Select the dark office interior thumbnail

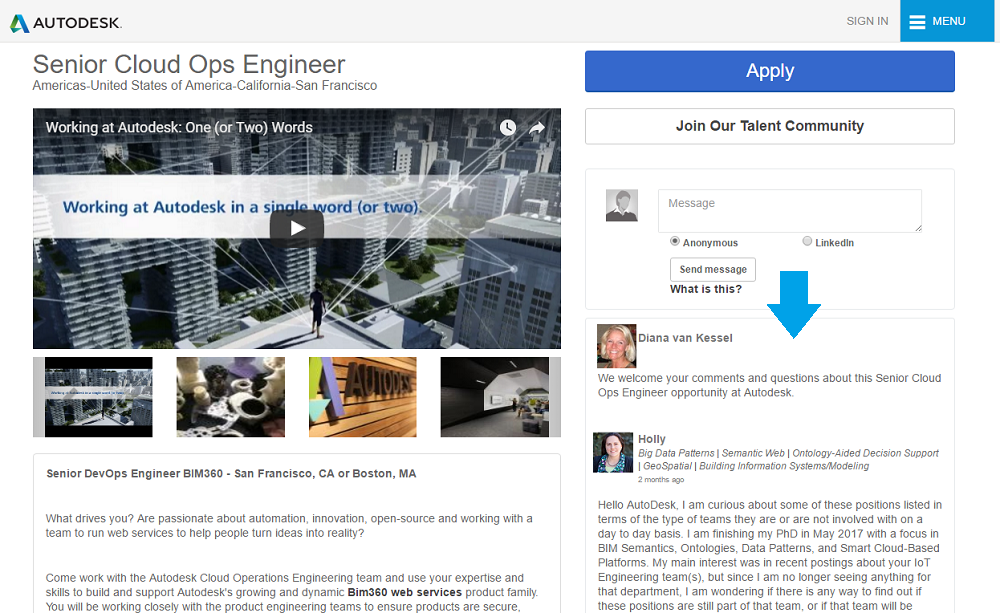tap(495, 397)
